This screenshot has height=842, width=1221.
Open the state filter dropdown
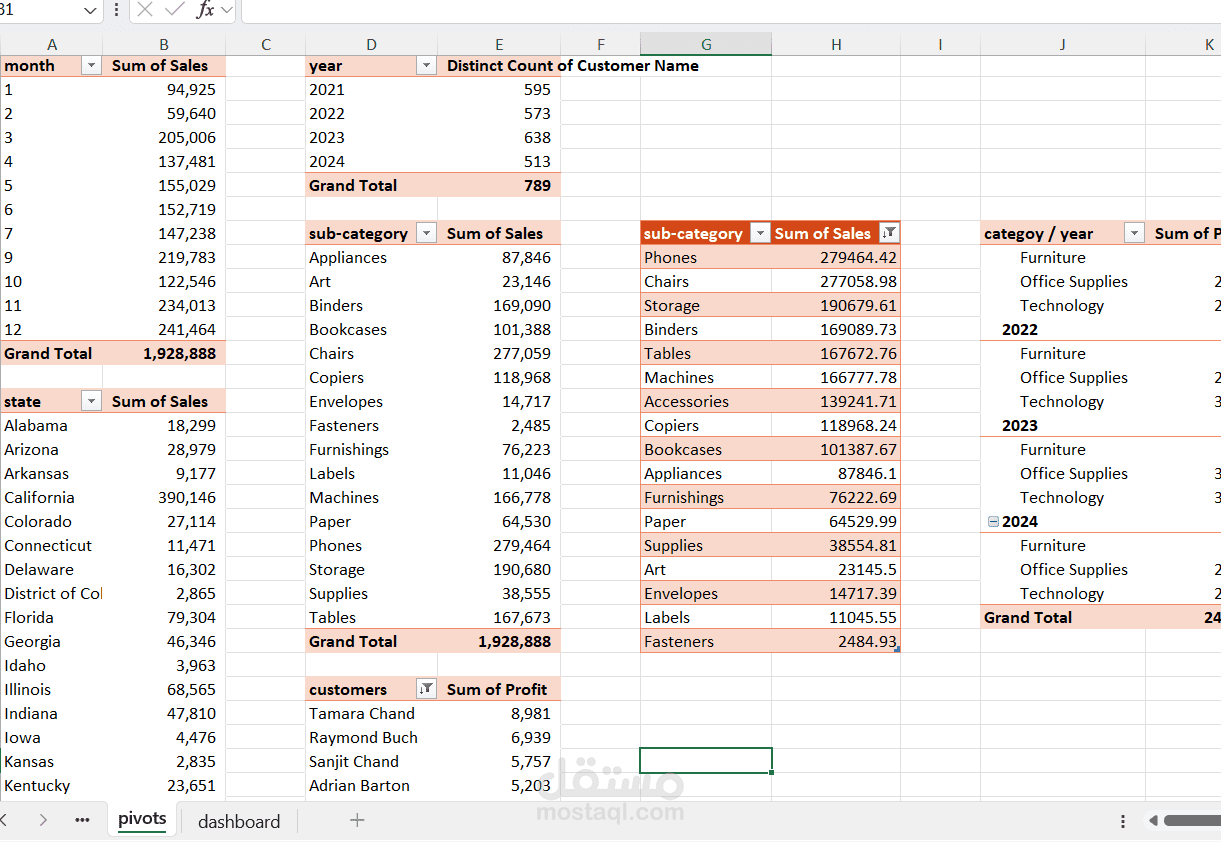click(91, 401)
